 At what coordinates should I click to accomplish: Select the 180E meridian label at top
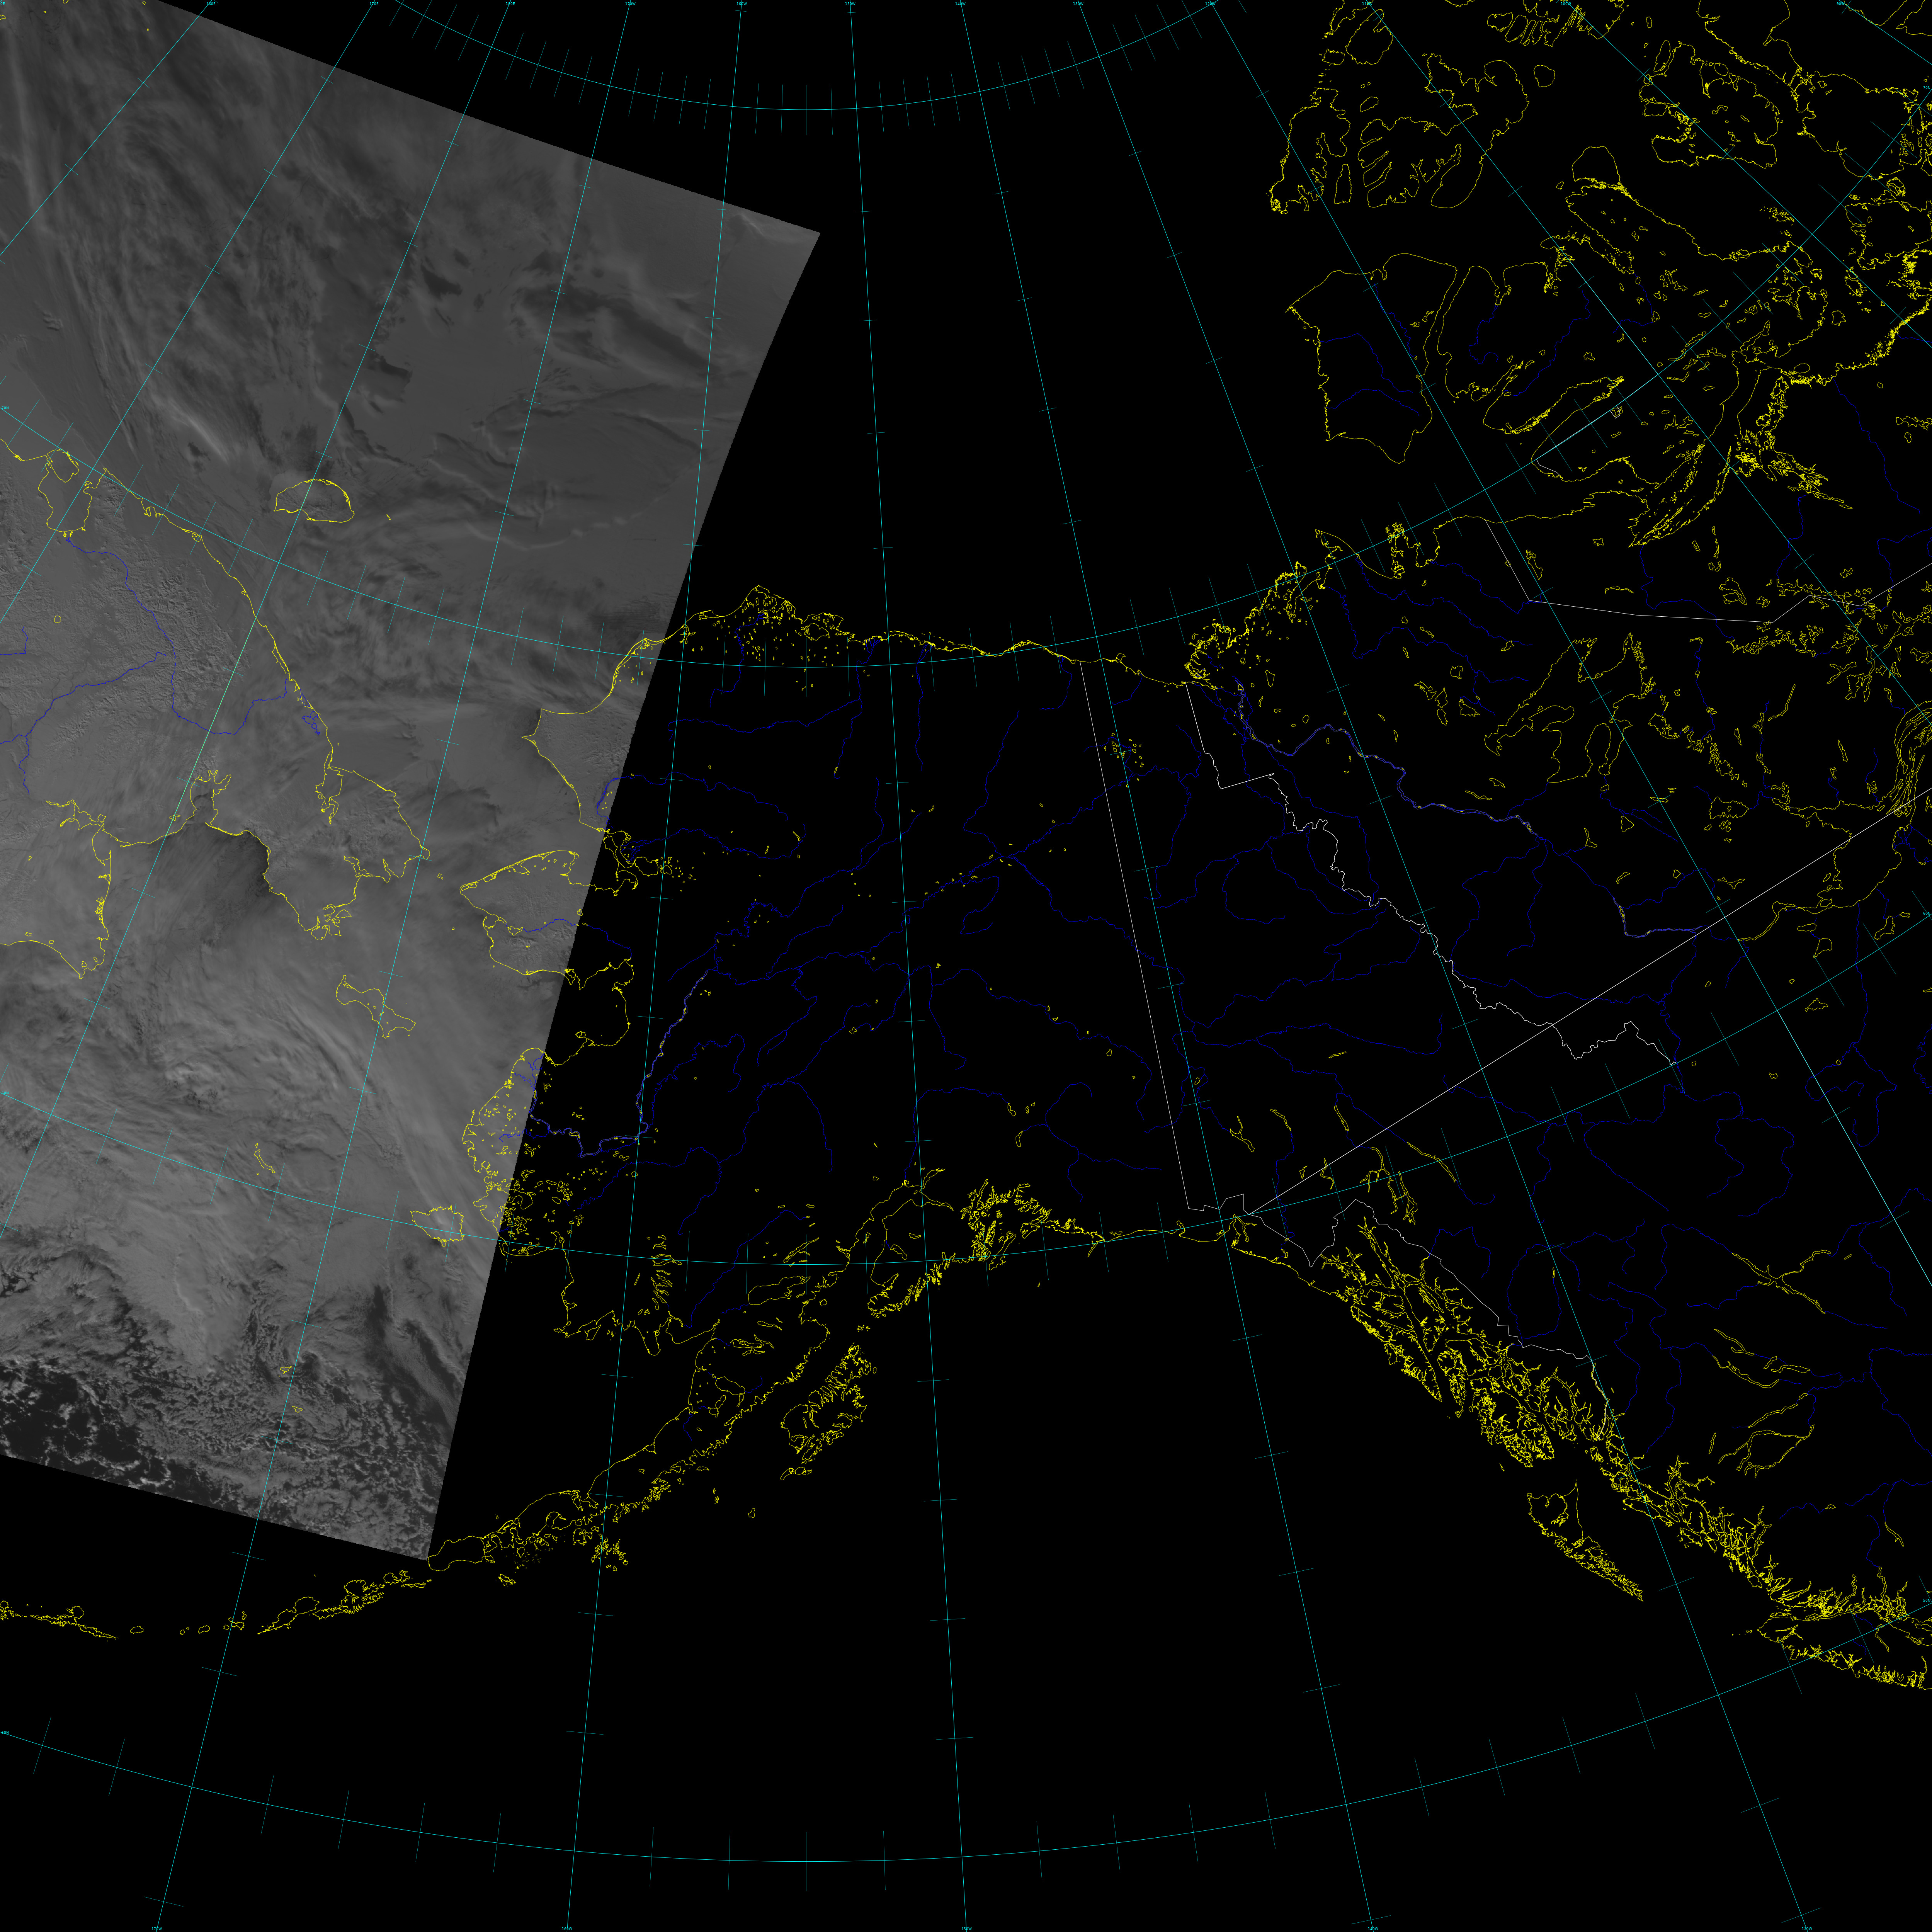(510, 4)
